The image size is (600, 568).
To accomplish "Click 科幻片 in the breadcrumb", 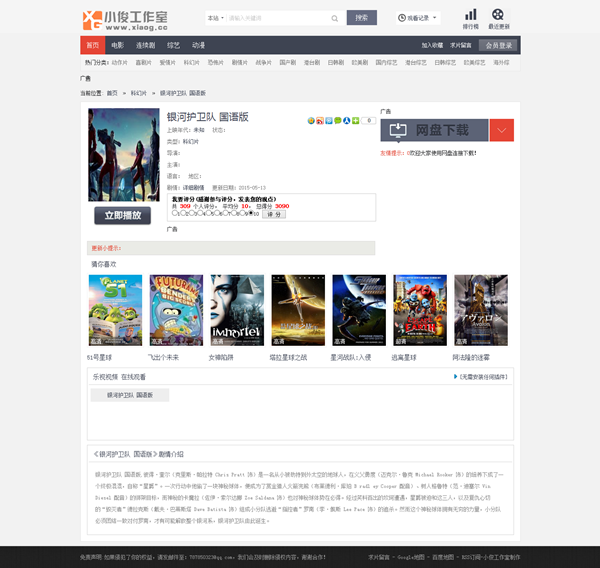I will coord(139,93).
